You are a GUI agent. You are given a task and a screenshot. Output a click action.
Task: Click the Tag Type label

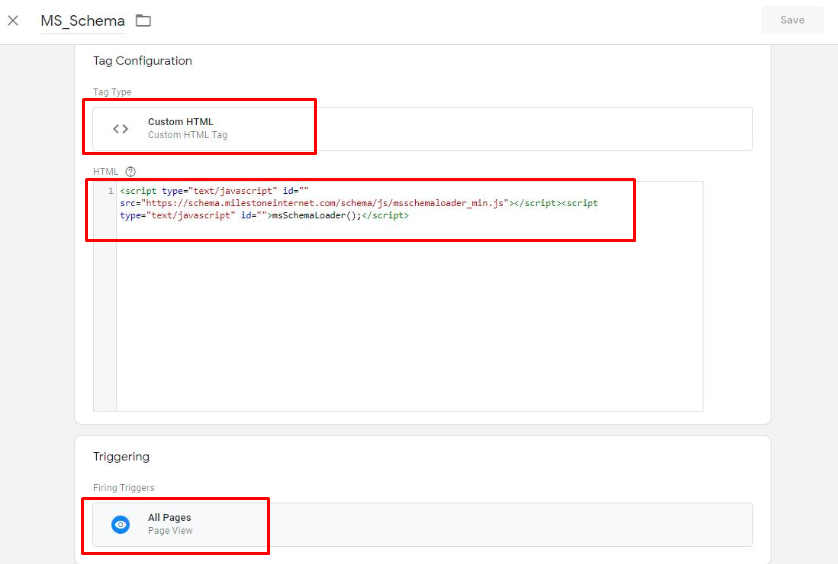(112, 92)
